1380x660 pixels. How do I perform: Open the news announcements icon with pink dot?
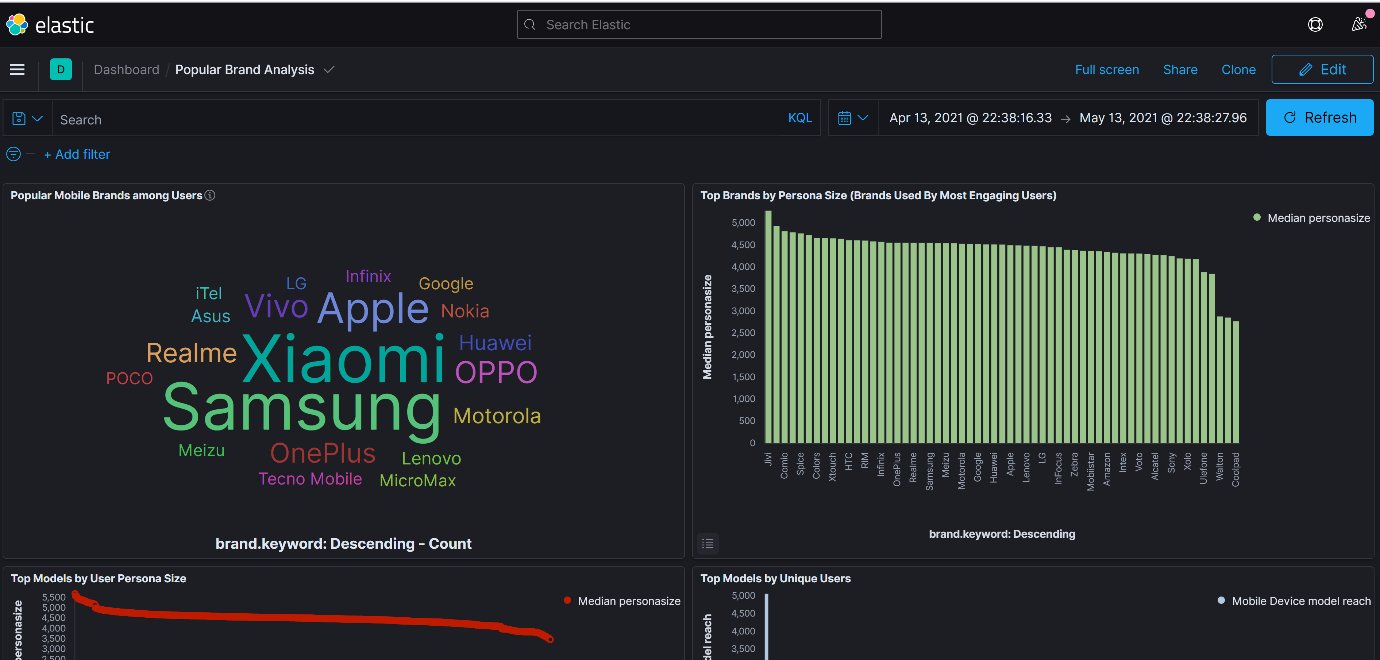click(1359, 24)
